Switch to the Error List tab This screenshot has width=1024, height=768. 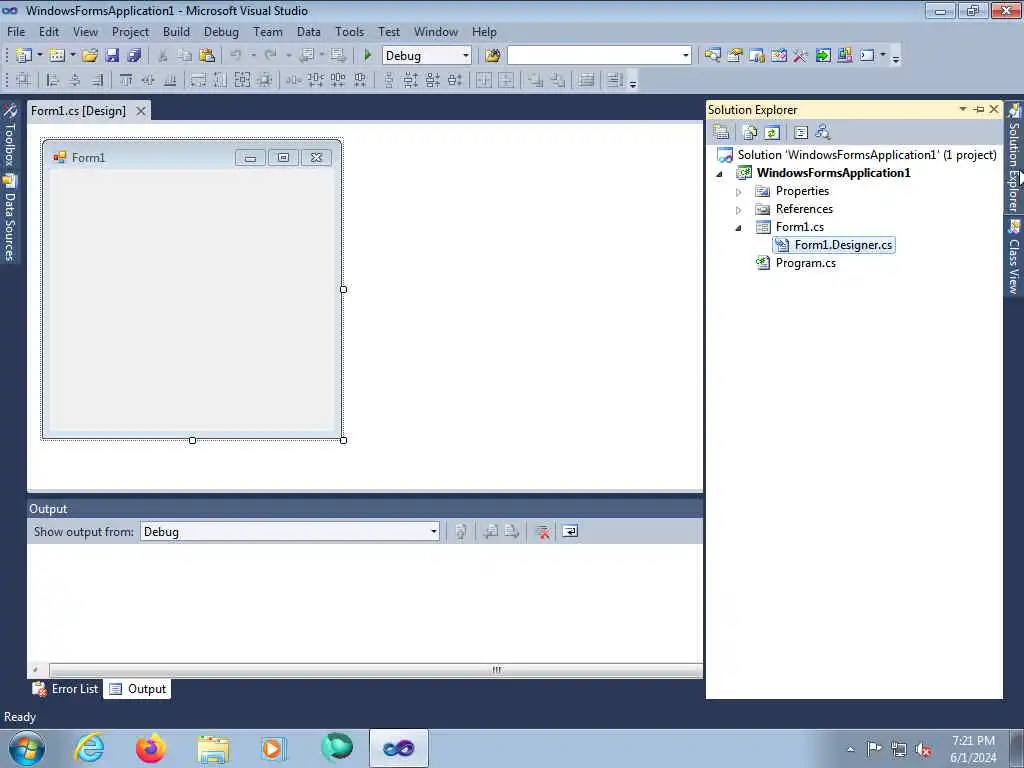point(65,689)
